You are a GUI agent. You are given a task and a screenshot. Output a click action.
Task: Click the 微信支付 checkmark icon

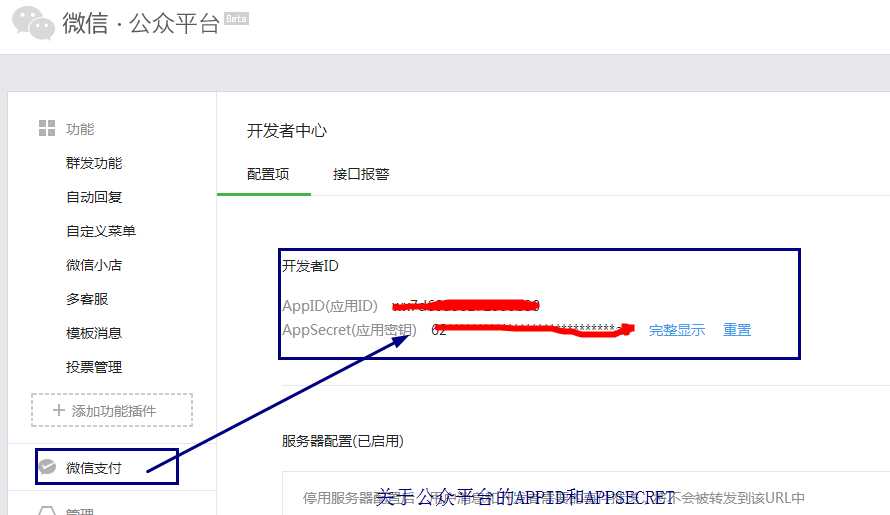click(48, 467)
